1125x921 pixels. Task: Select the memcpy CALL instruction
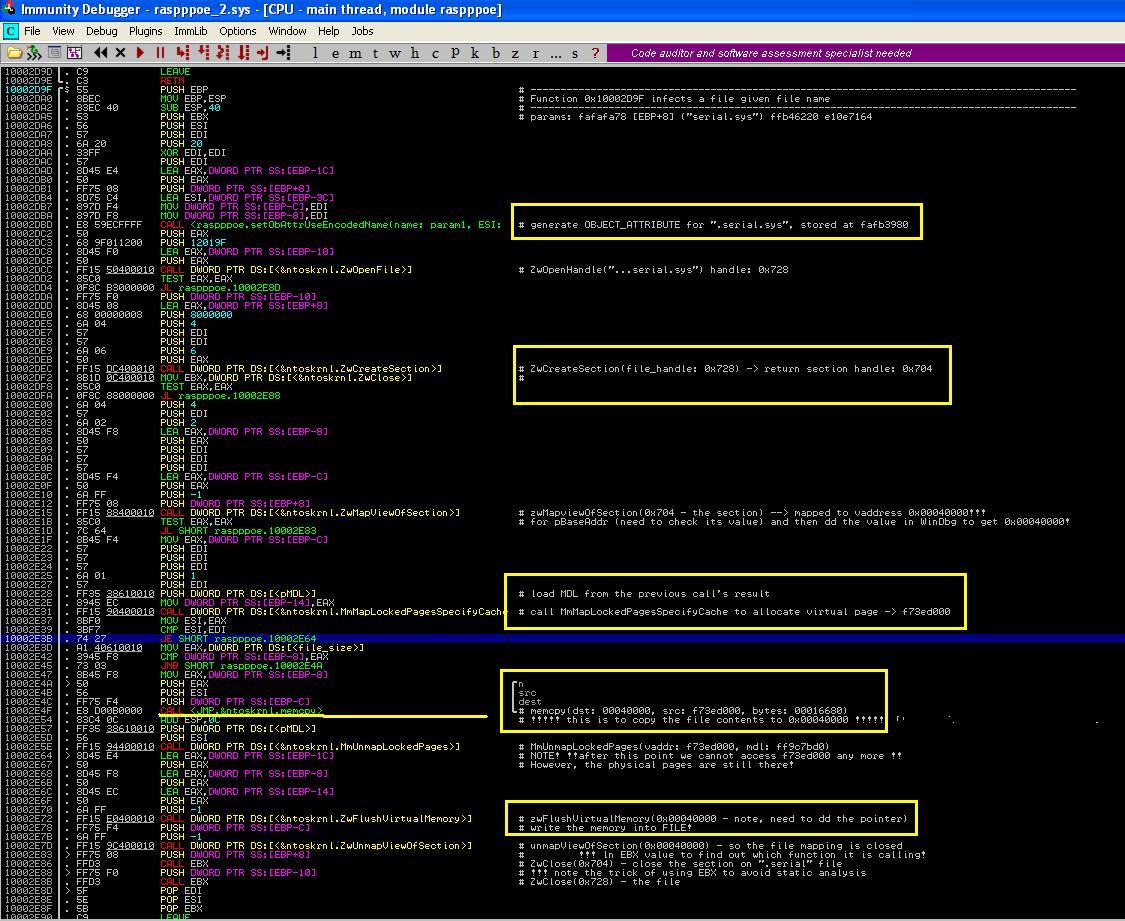[241, 711]
